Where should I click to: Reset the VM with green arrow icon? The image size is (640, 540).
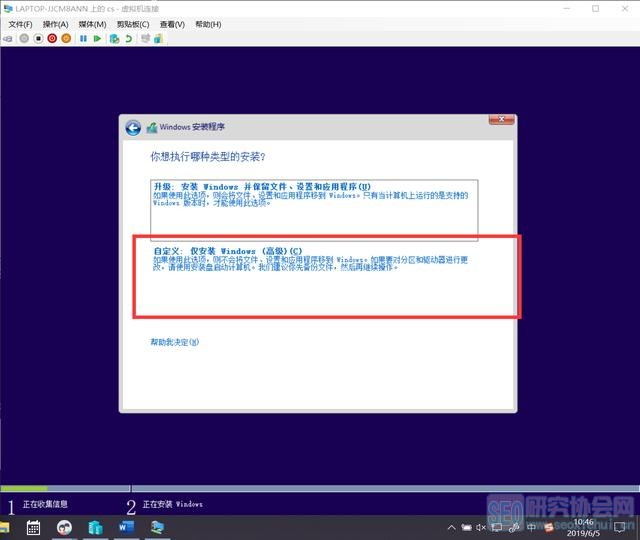click(x=97, y=38)
